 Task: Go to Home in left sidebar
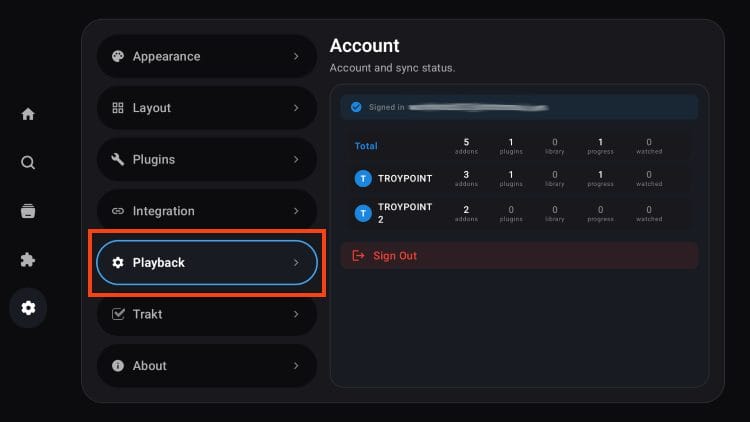(28, 114)
